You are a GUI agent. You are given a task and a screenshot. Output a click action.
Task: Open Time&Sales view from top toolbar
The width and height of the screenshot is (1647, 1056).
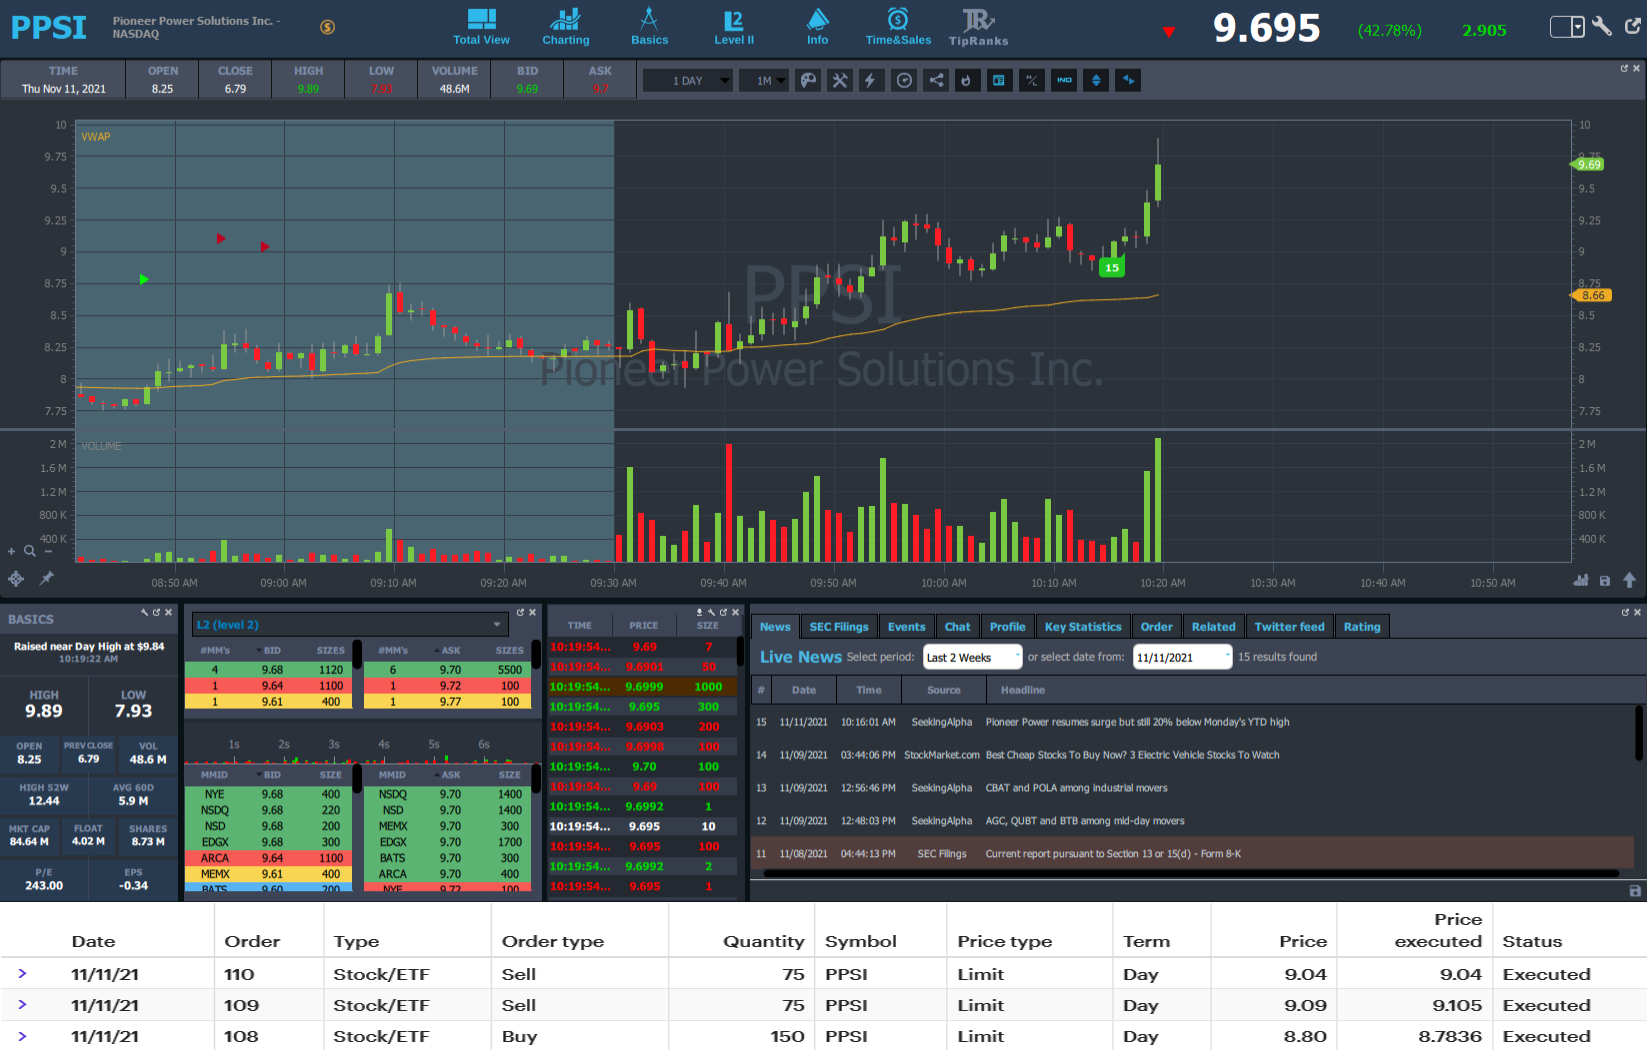coord(897,27)
